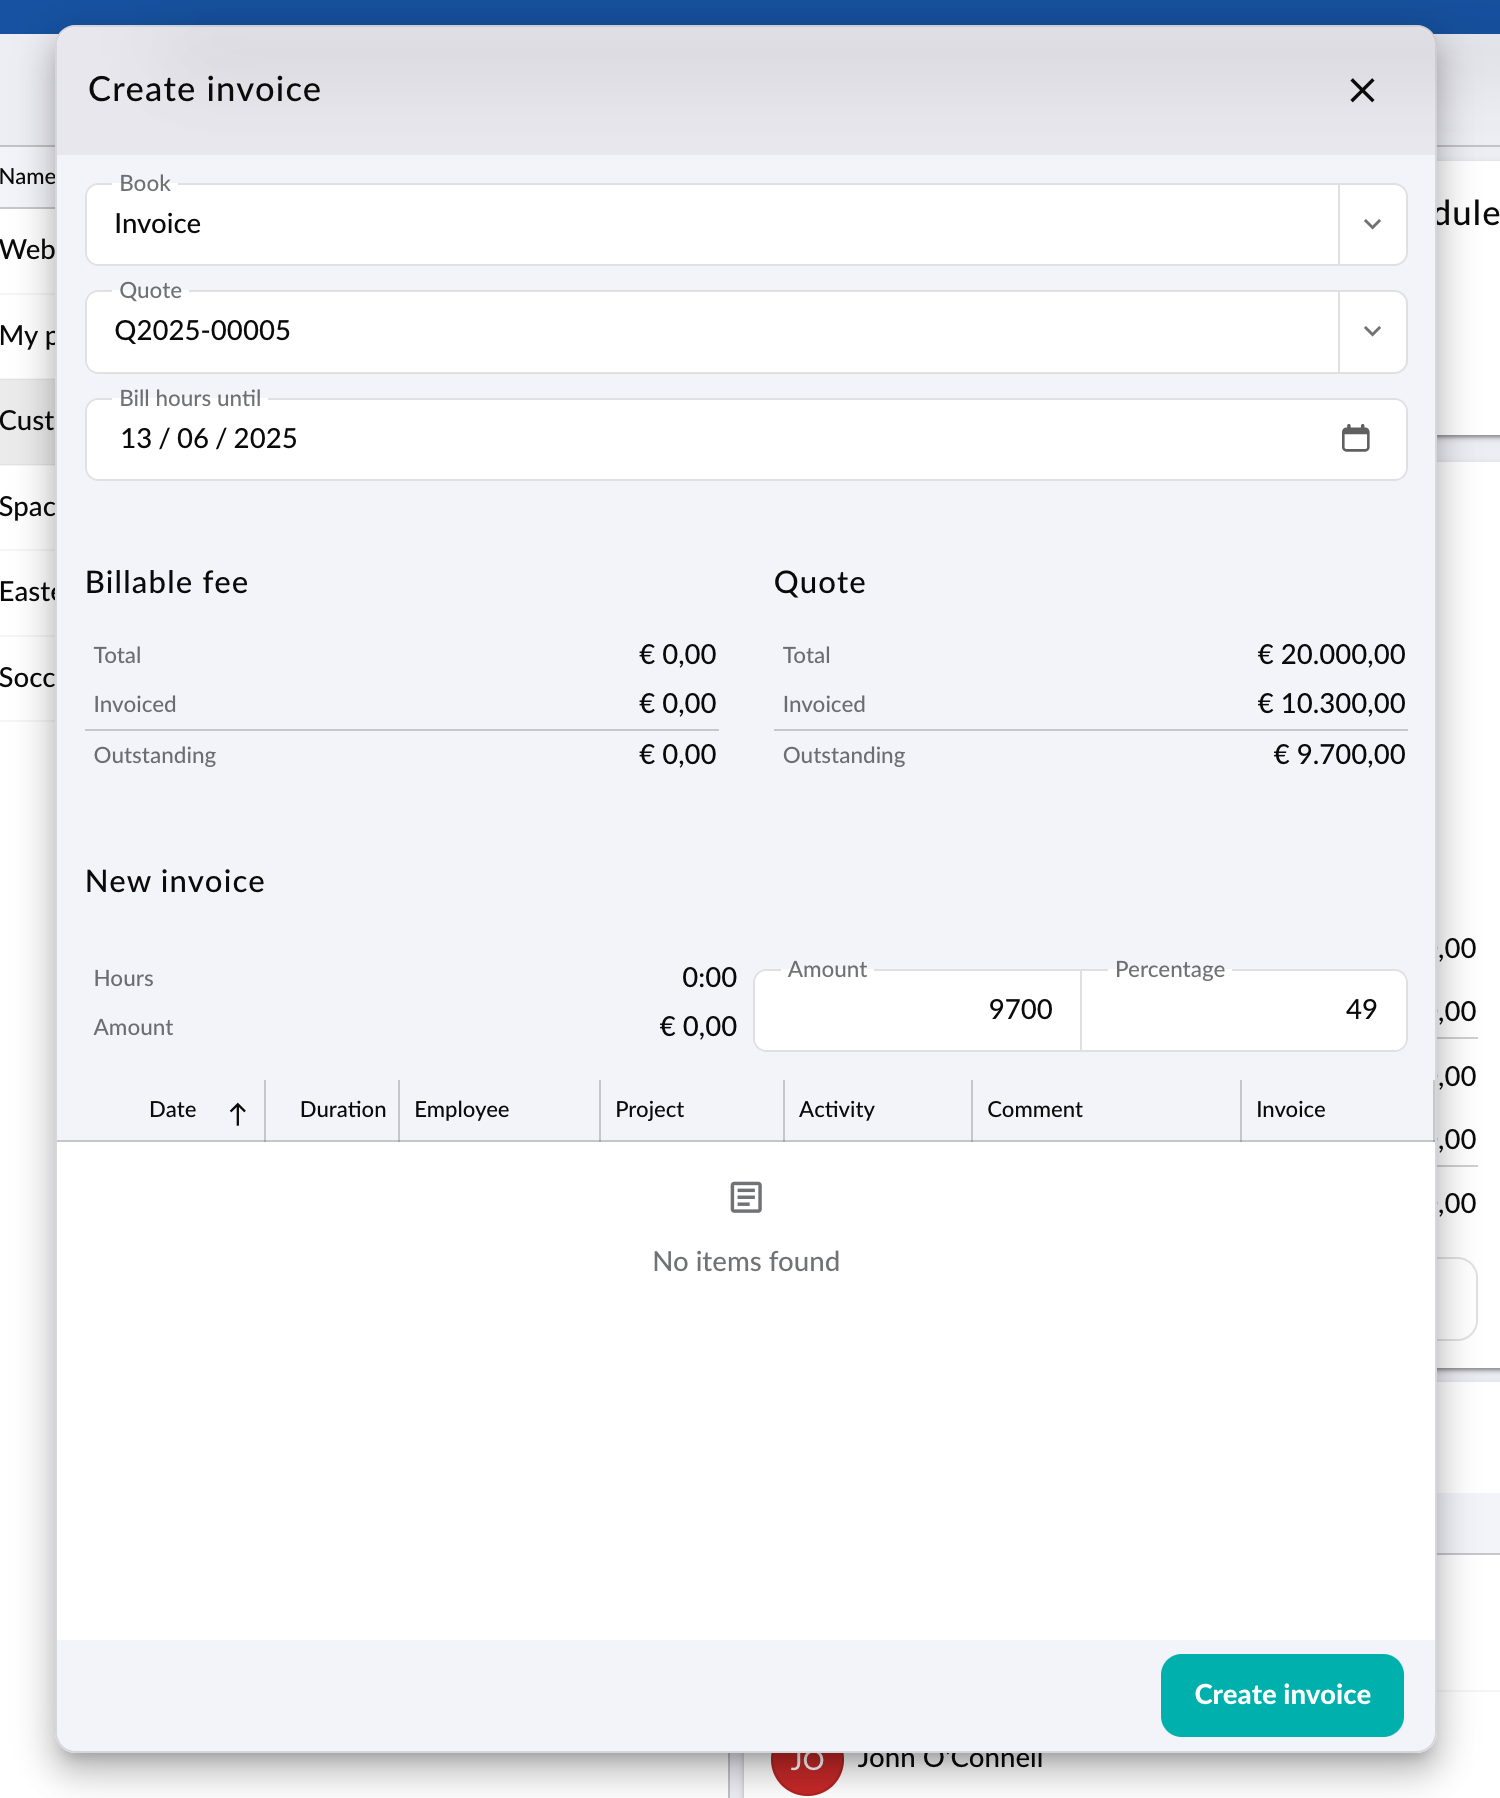Edit the Amount field showing 9700
The height and width of the screenshot is (1798, 1500).
pos(917,1010)
